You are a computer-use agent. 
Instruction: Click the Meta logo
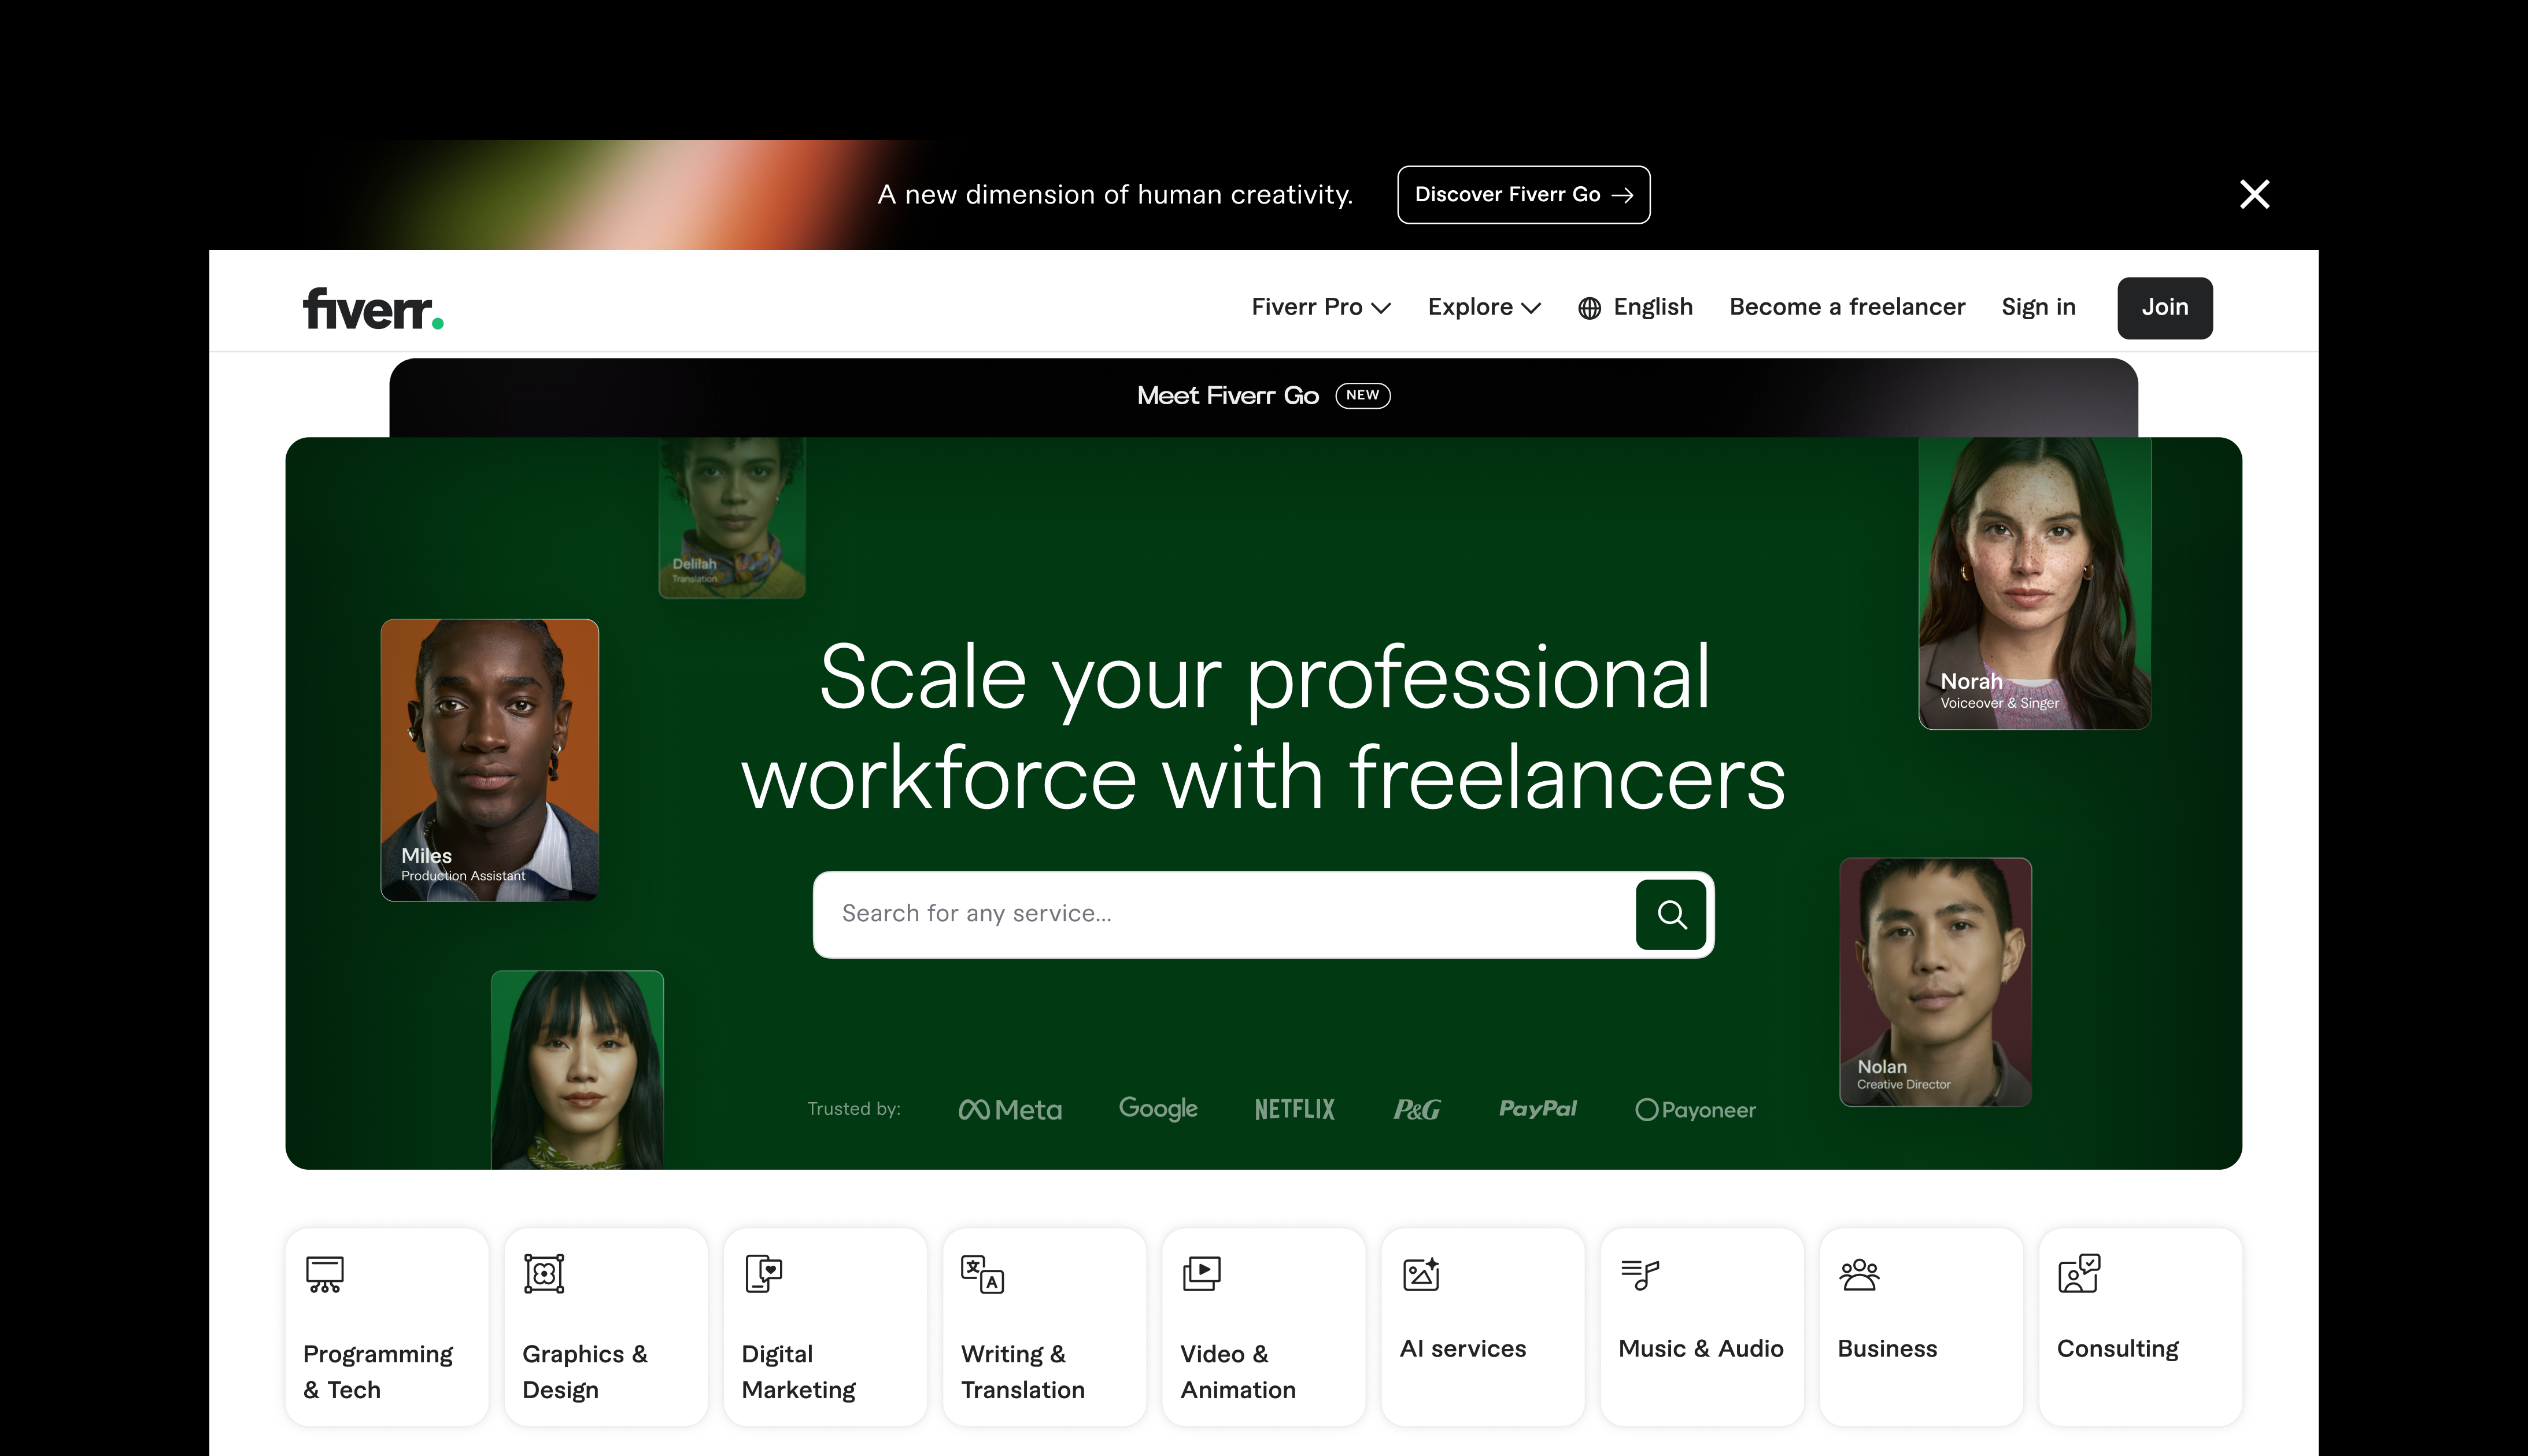point(1010,1109)
